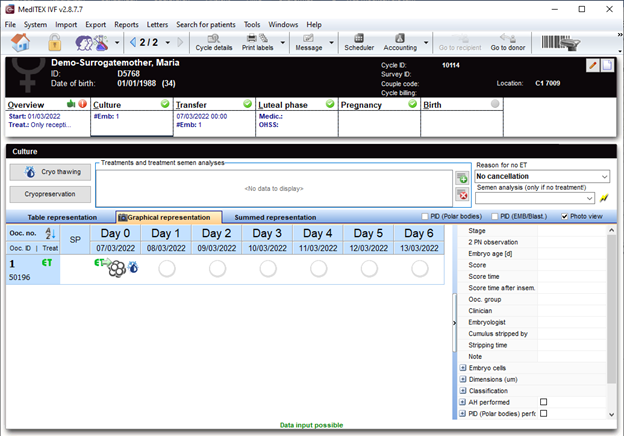The image size is (624, 436).
Task: Open the Pregnancy tab
Action: [x=379, y=117]
